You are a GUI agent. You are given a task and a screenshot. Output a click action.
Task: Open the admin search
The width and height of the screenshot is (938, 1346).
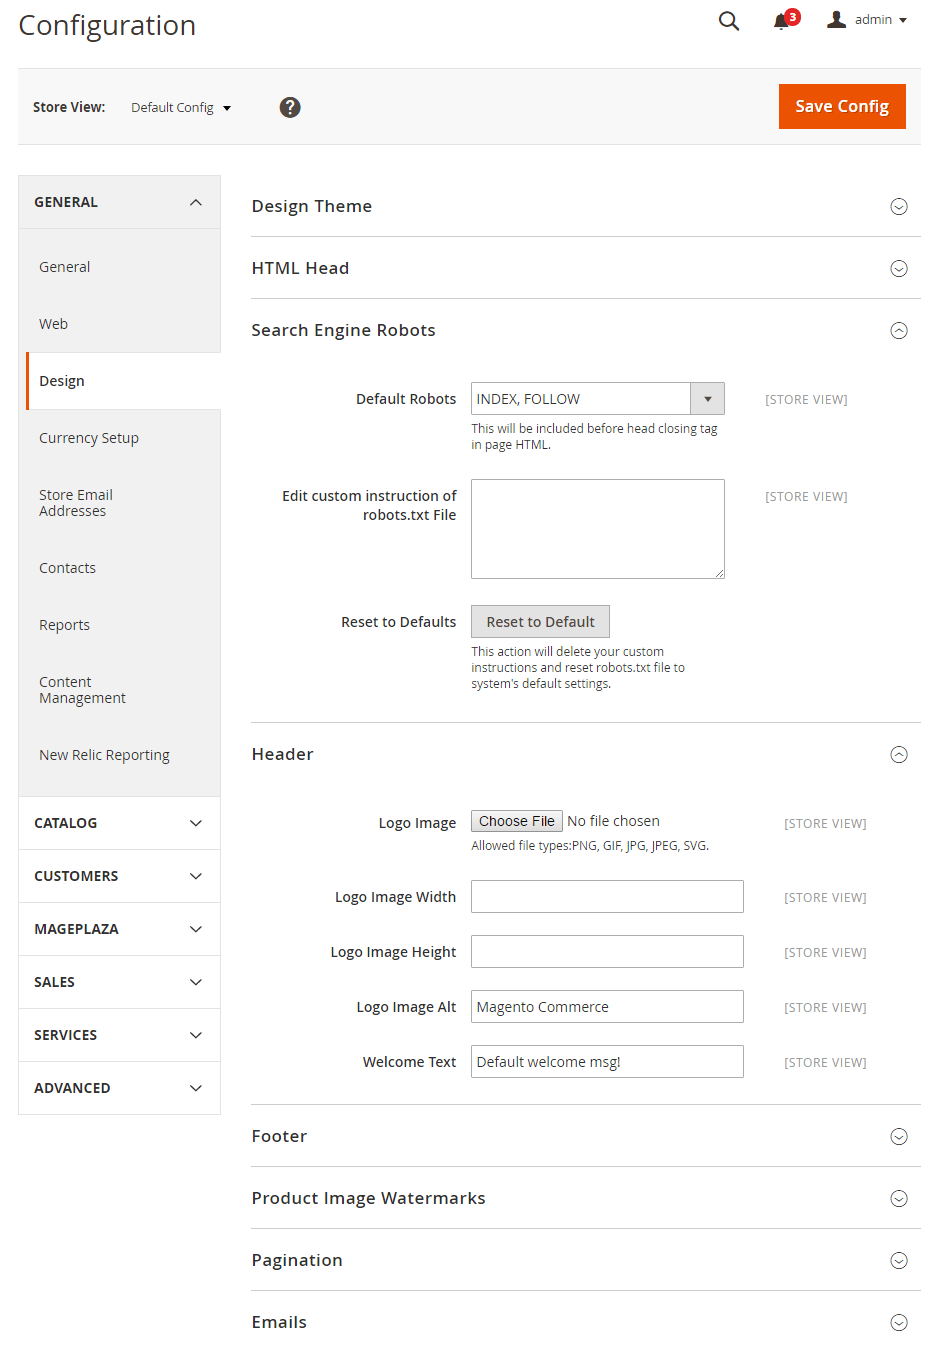pos(728,20)
